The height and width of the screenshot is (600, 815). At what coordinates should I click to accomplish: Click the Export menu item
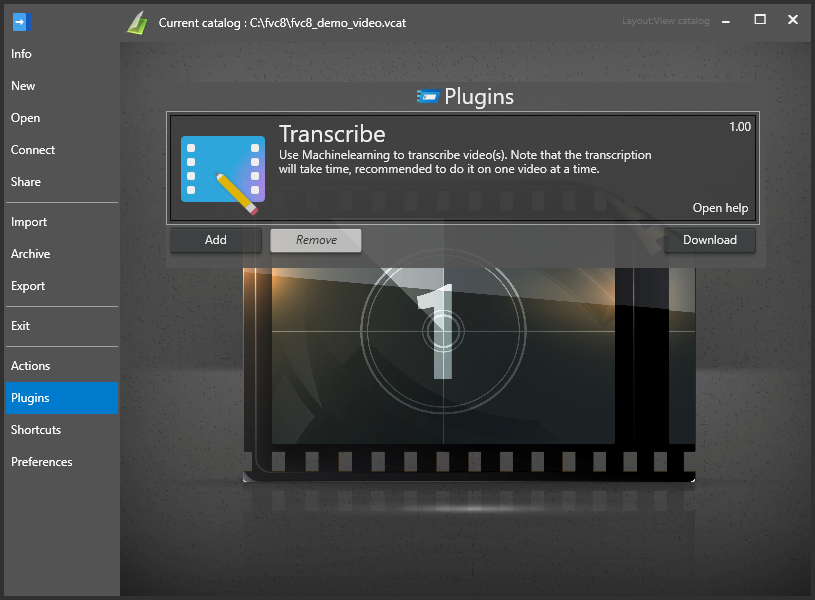(28, 286)
